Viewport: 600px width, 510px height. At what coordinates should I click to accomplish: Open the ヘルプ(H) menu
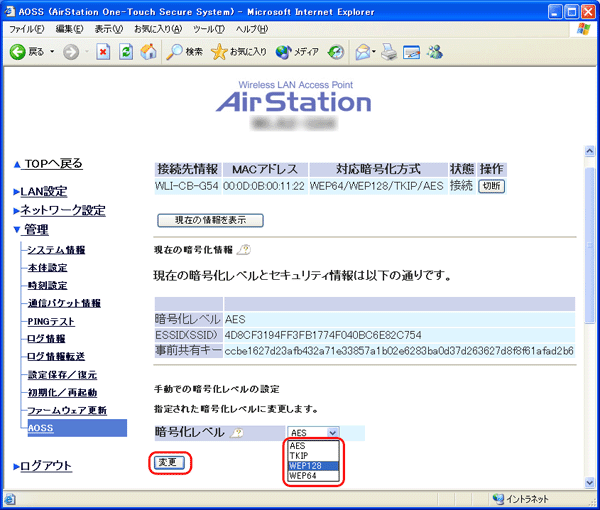pos(251,29)
